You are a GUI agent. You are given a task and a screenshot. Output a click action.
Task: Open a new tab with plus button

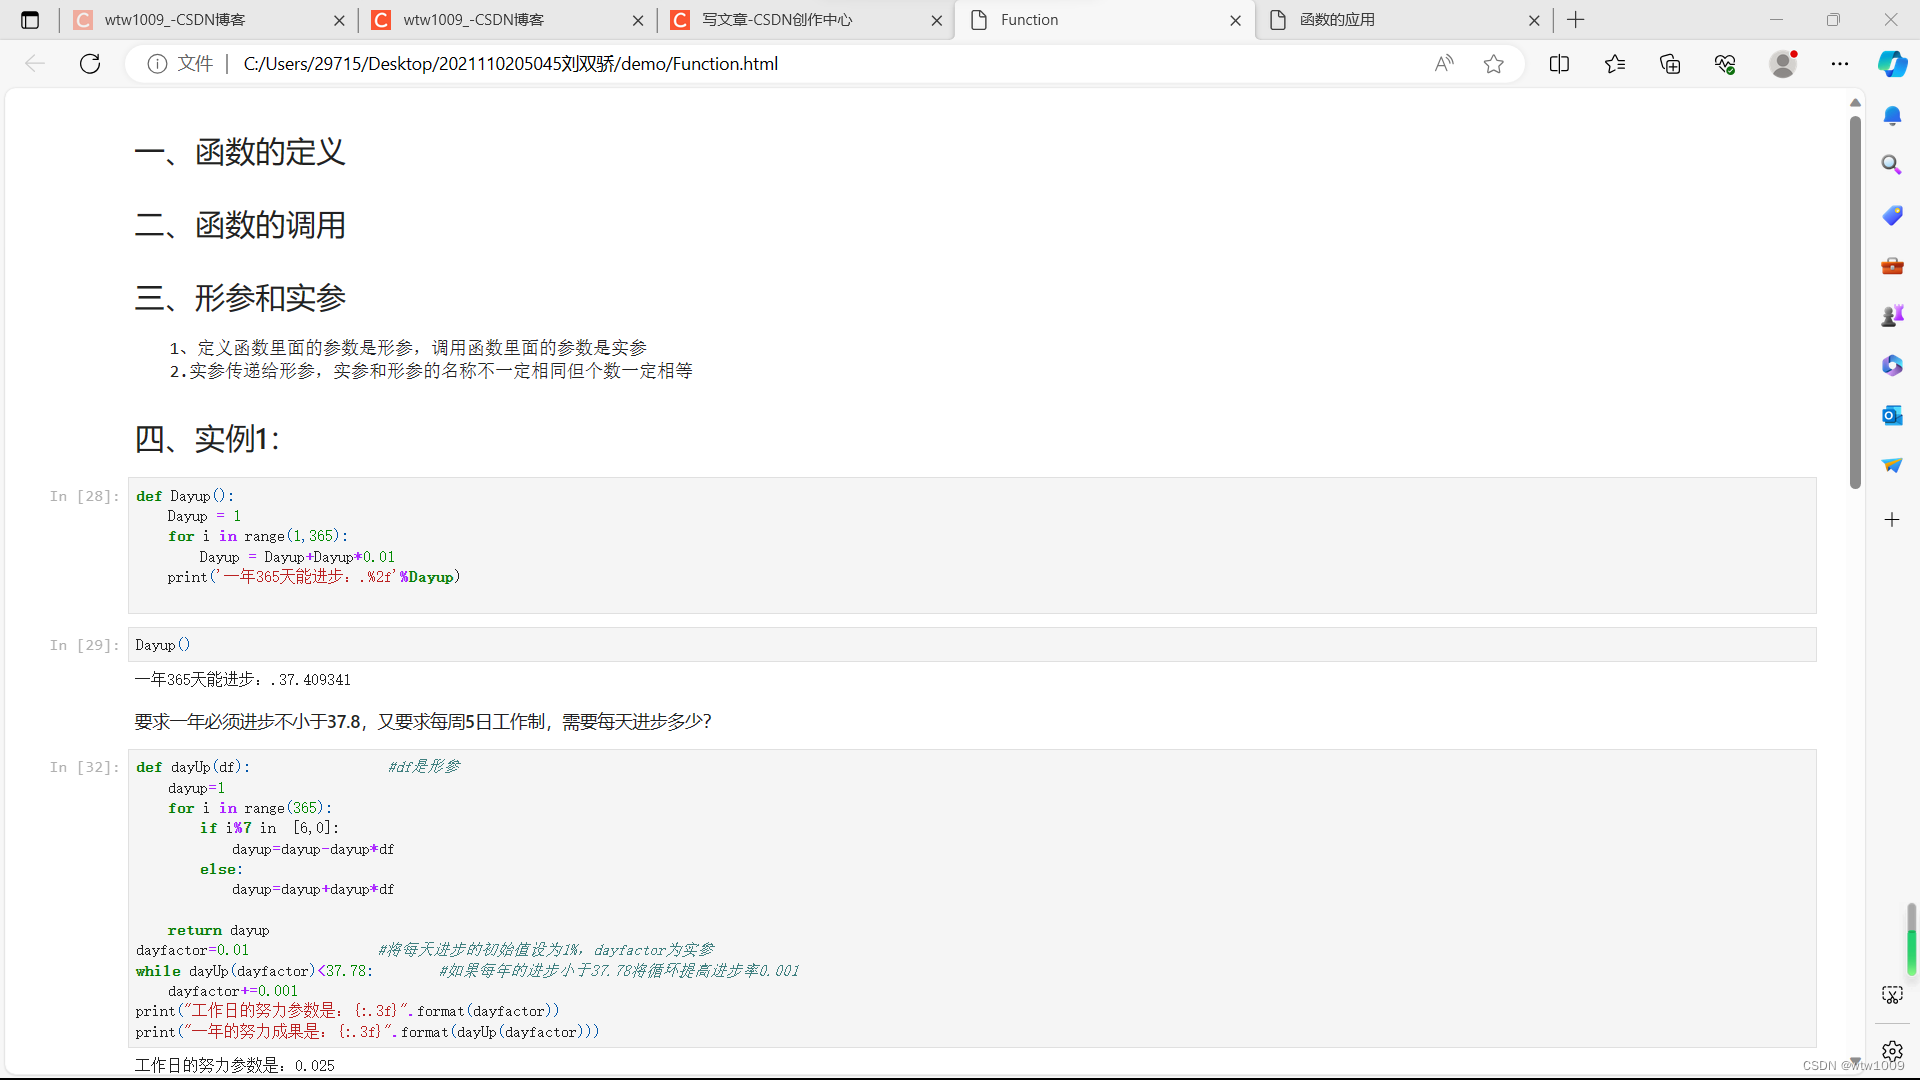(1576, 20)
